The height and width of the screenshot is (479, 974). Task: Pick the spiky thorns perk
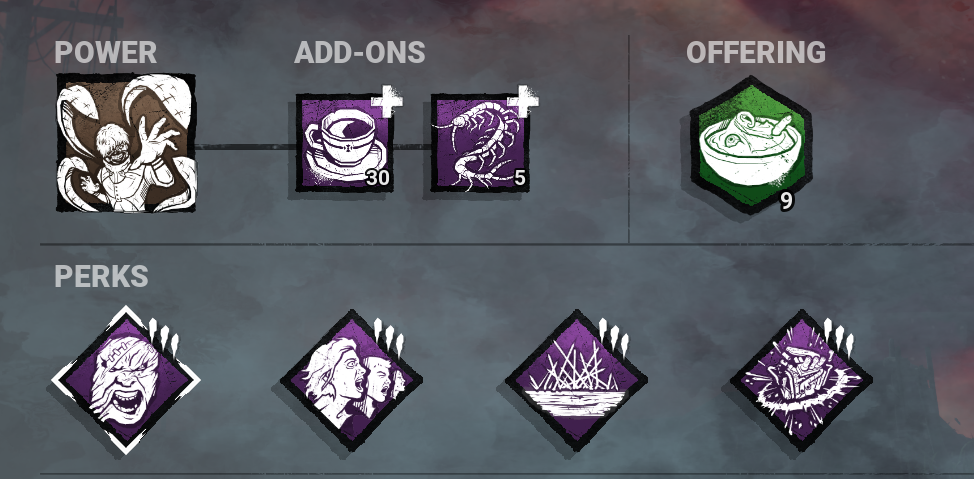(576, 380)
